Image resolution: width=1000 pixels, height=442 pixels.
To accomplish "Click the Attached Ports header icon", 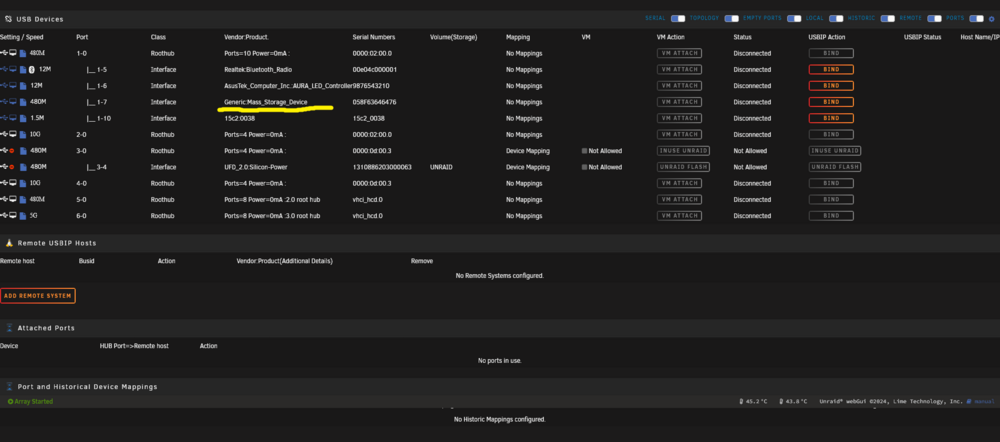I will pyautogui.click(x=9, y=328).
